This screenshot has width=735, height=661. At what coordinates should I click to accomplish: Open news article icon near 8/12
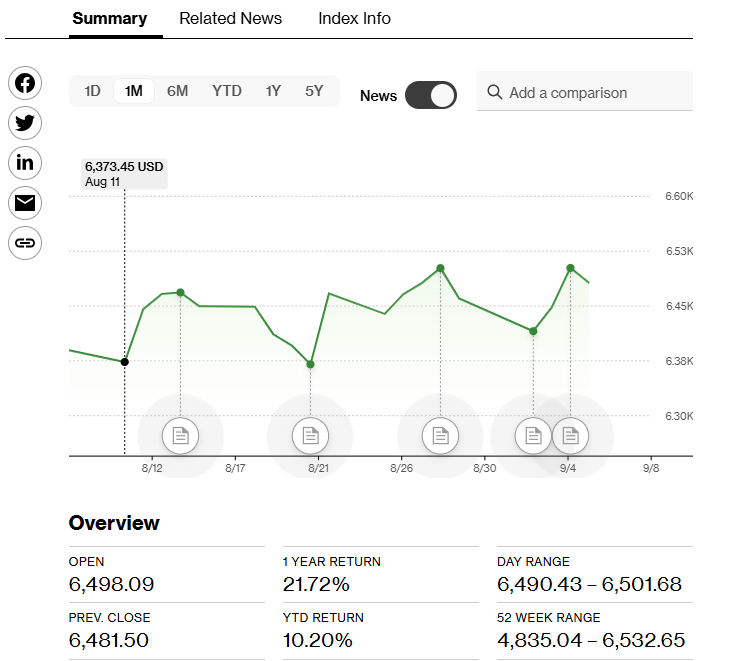181,435
